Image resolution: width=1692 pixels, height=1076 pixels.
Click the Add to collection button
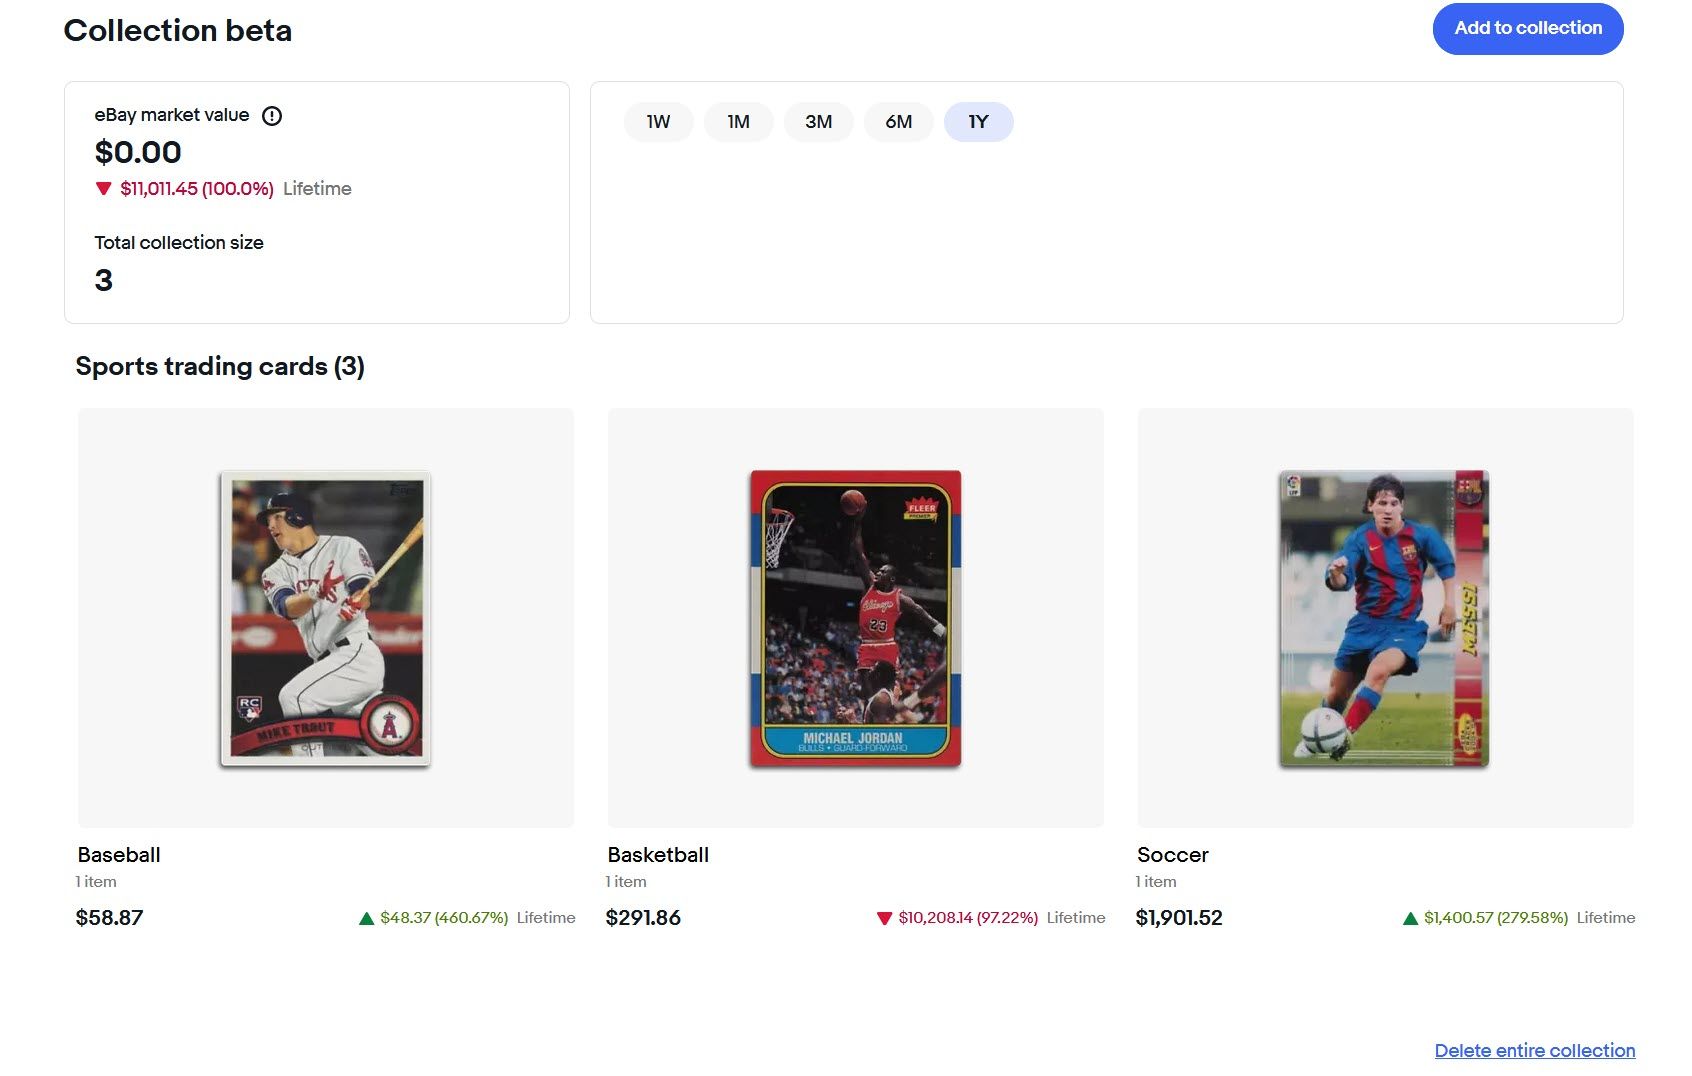[x=1528, y=29]
